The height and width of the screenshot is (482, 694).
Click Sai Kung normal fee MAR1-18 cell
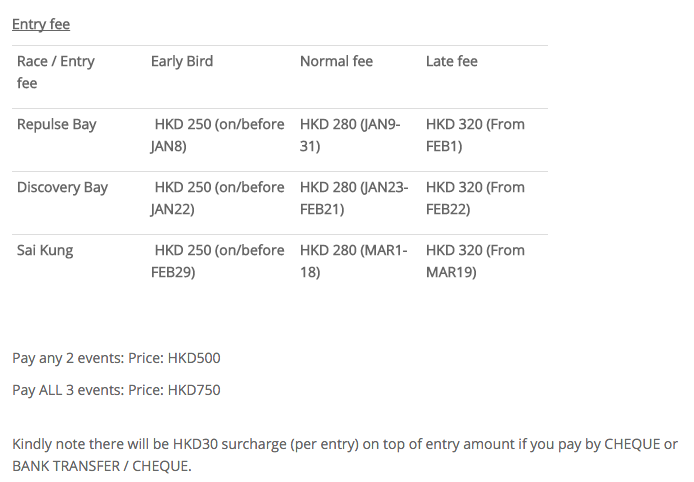[354, 261]
